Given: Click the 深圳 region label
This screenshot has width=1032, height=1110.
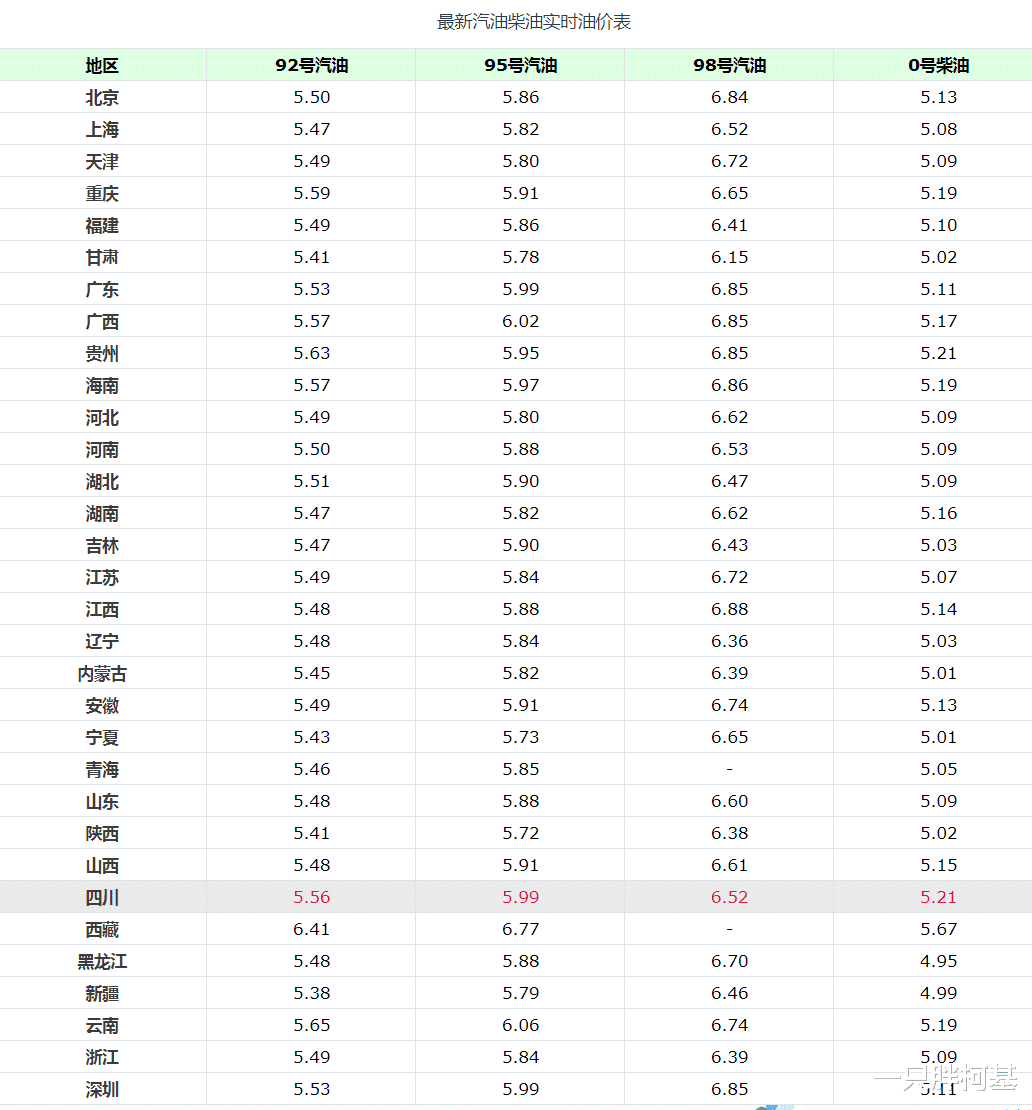Looking at the screenshot, I should [x=101, y=1089].
